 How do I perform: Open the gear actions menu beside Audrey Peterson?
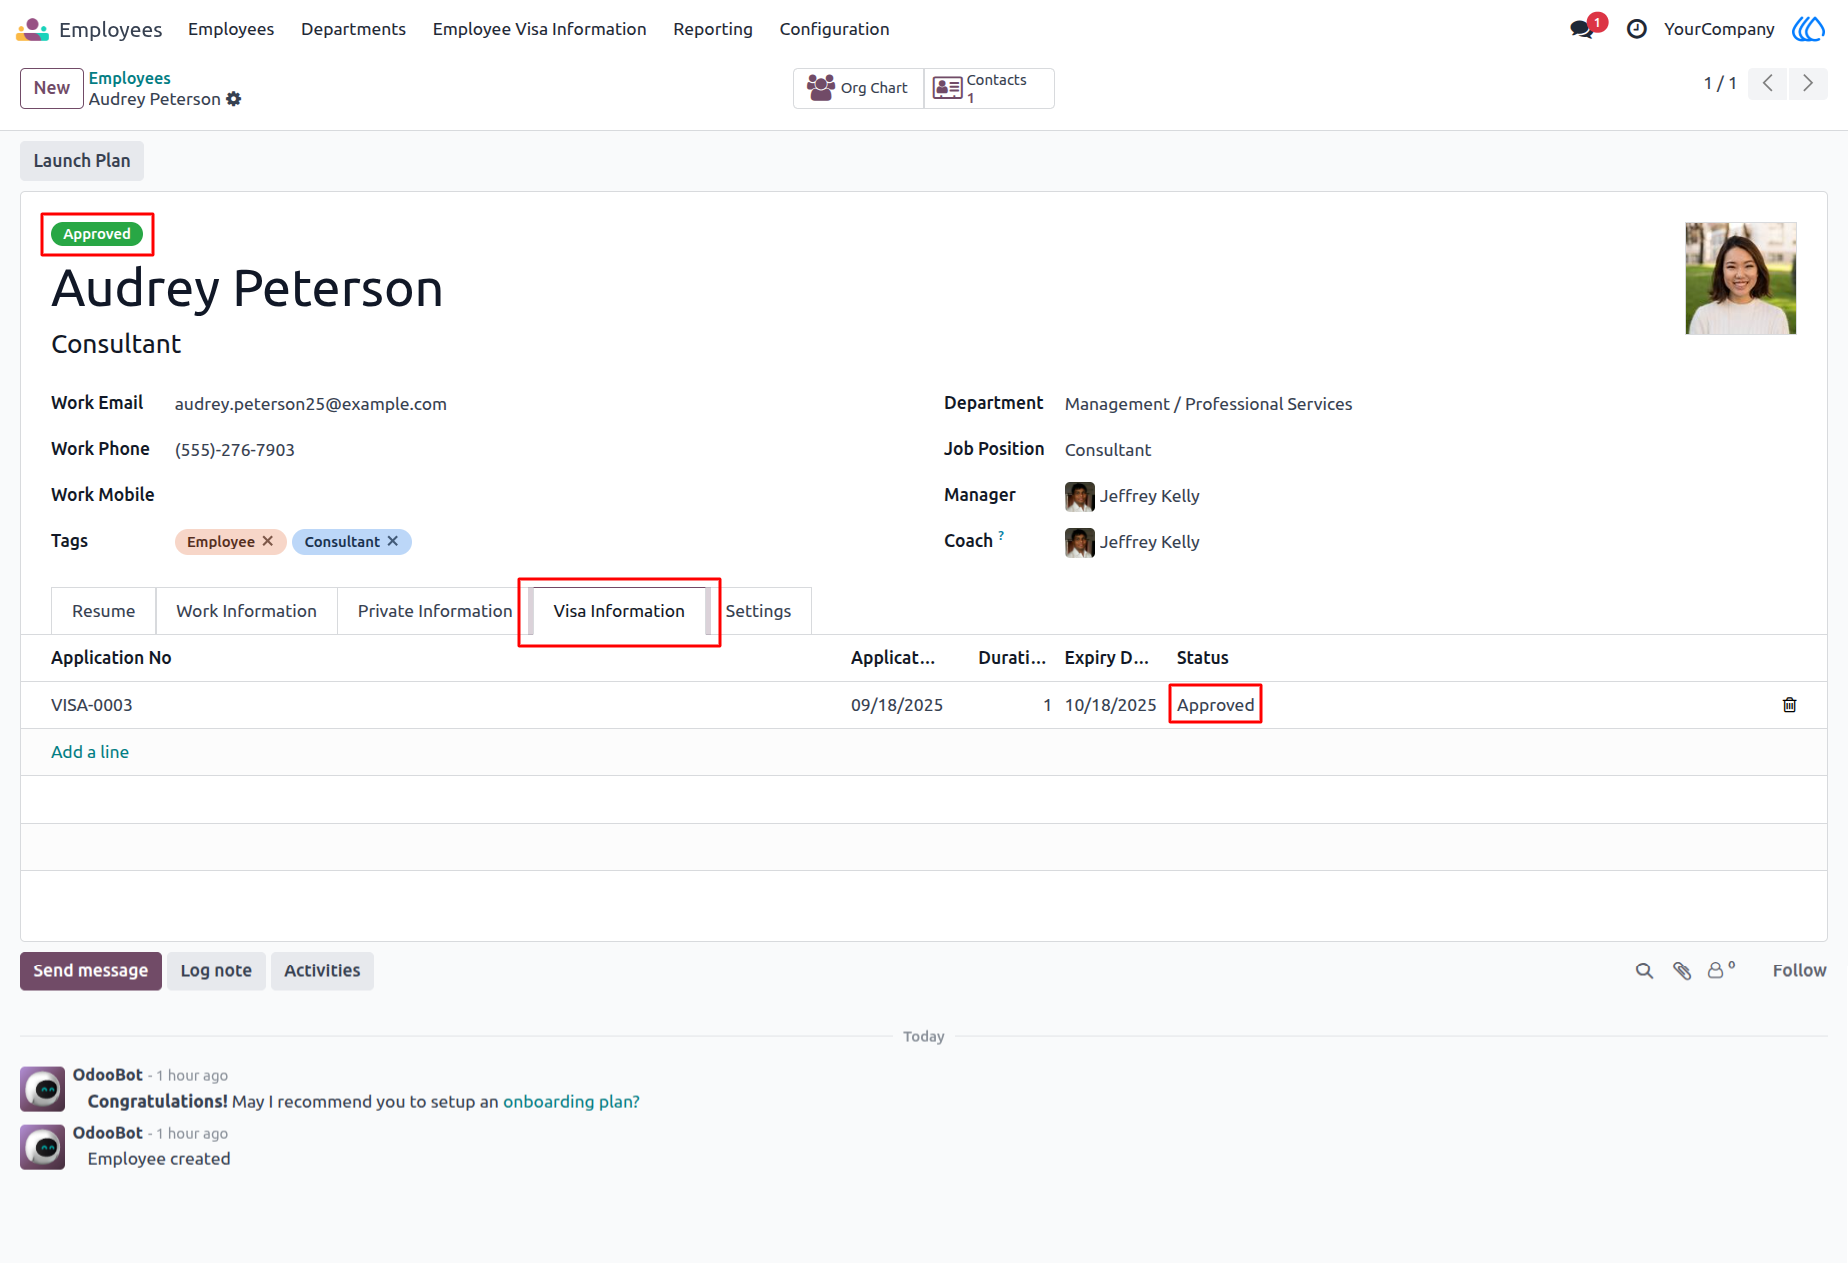(x=233, y=99)
